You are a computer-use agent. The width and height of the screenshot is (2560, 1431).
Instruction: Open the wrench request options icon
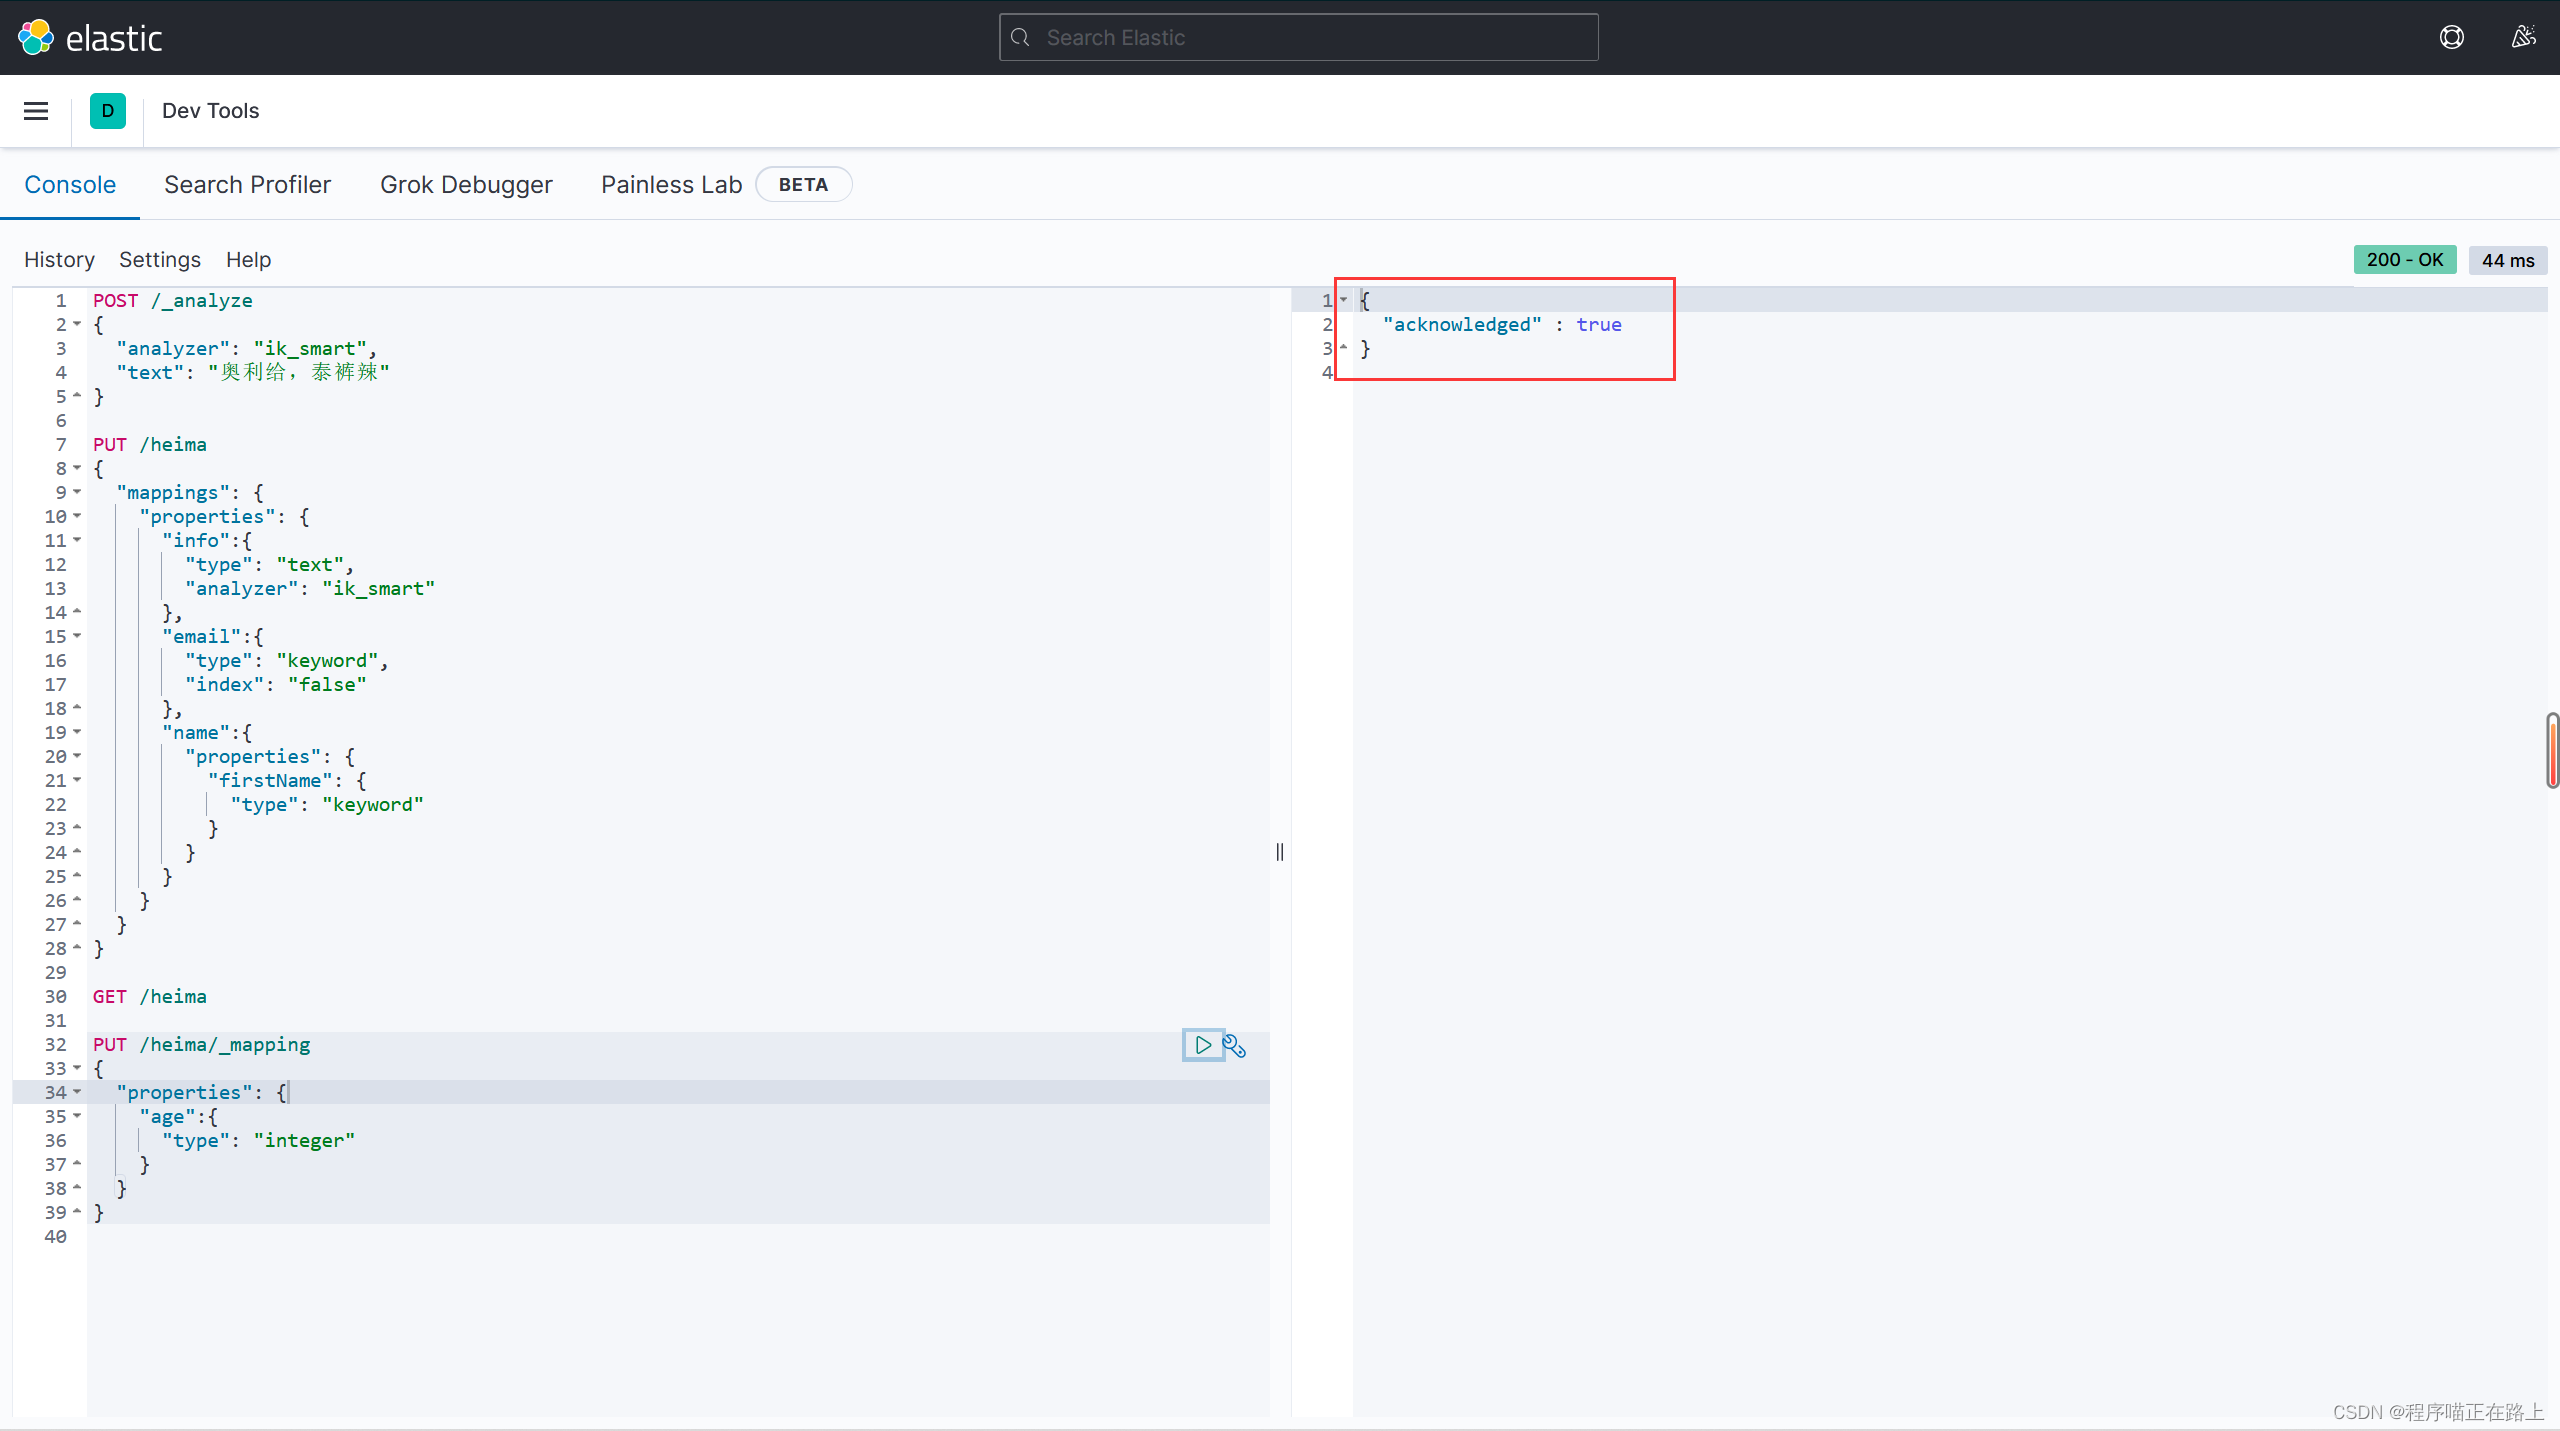coord(1235,1046)
